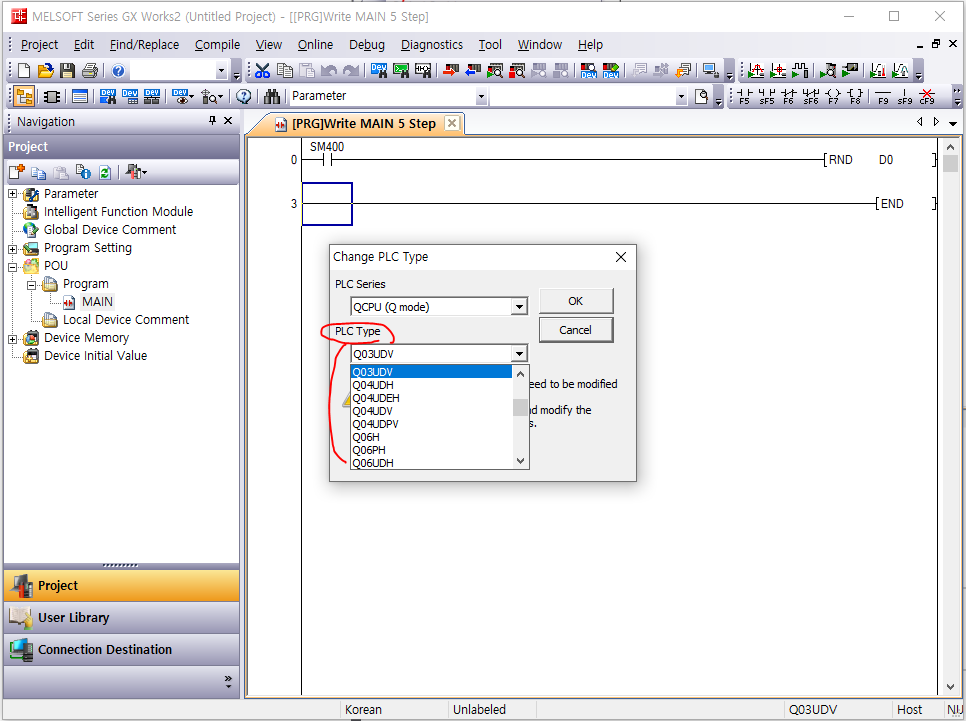Click the binoculars find icon
The height and width of the screenshot is (721, 966).
[x=272, y=96]
